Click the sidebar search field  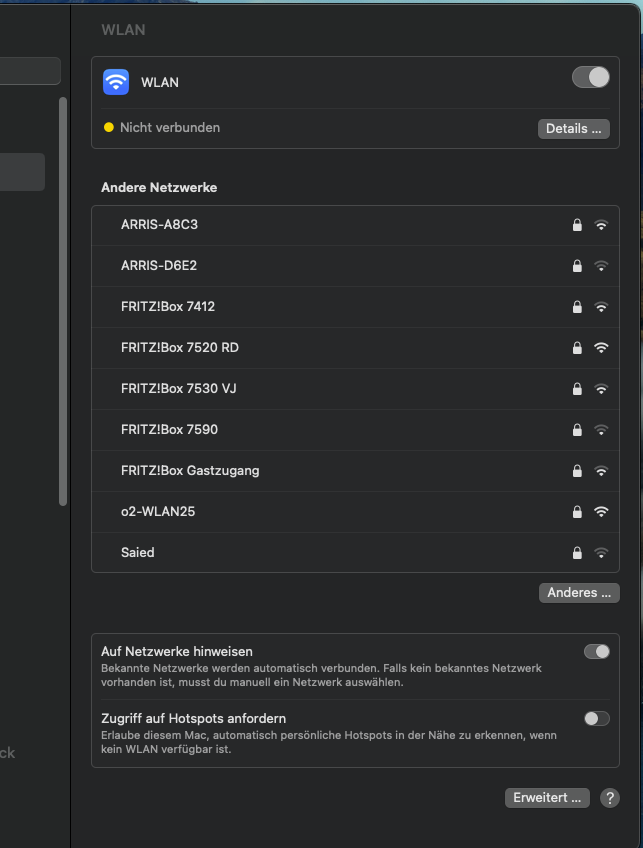[x=30, y=71]
